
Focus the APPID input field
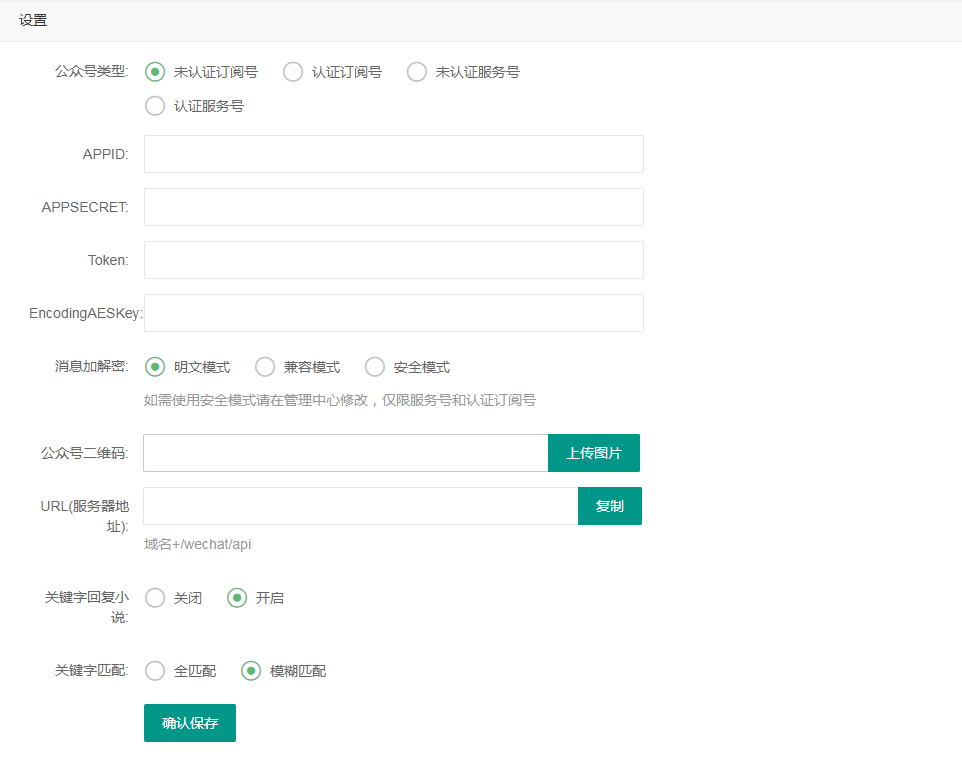(394, 154)
